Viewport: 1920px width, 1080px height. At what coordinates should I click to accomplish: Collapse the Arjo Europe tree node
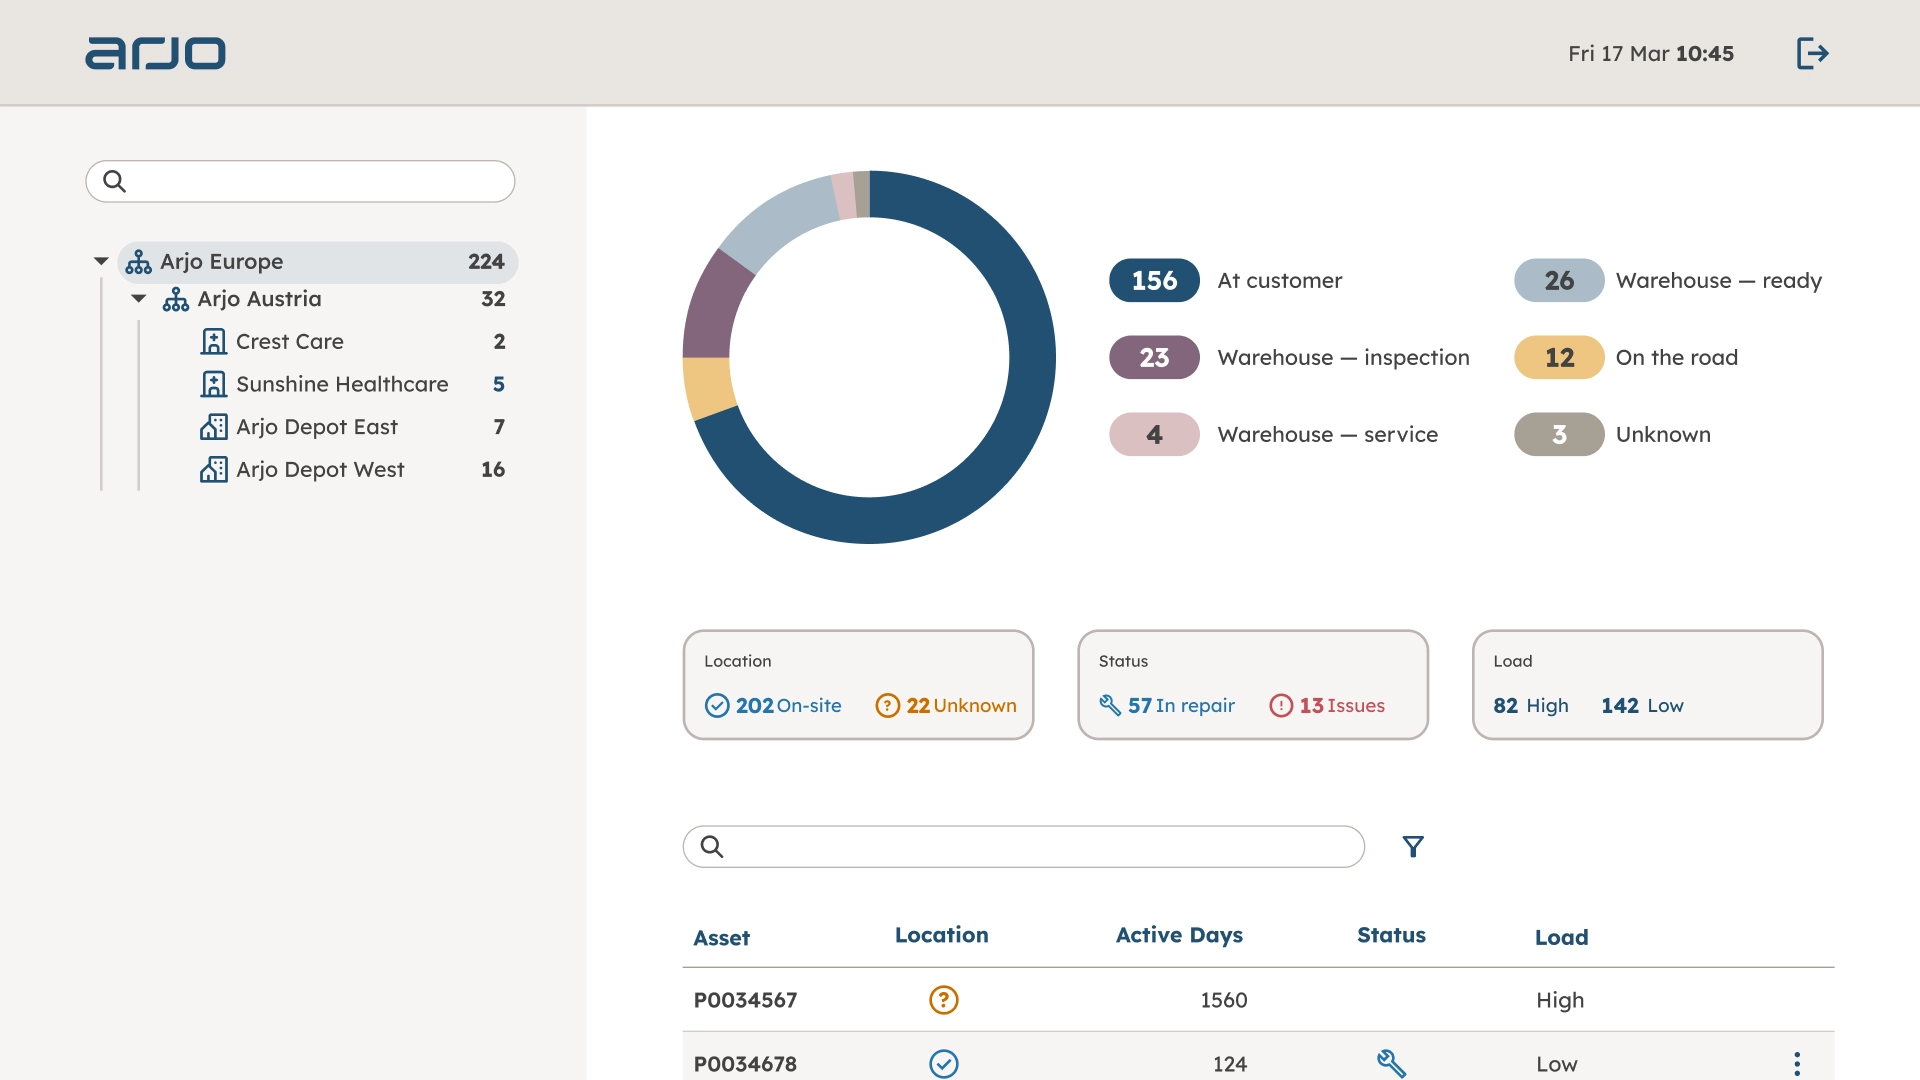tap(101, 261)
